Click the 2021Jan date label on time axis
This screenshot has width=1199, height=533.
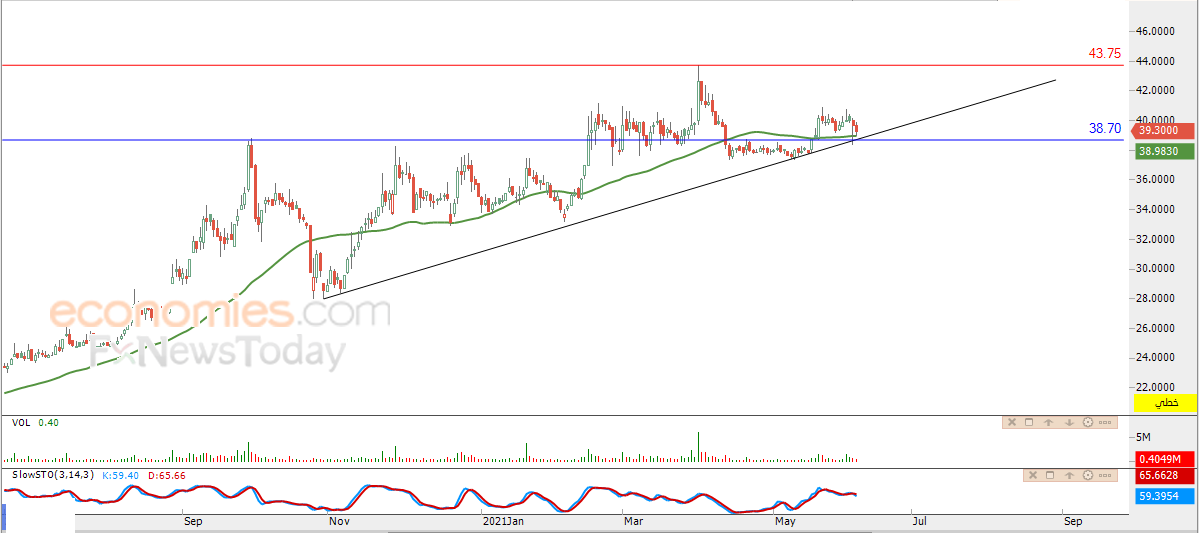pyautogui.click(x=503, y=522)
